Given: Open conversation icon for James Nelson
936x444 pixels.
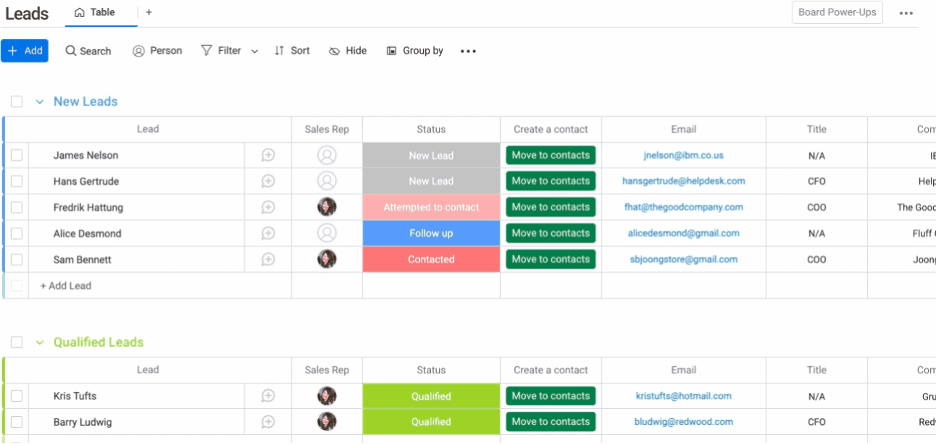Looking at the screenshot, I should click(268, 155).
